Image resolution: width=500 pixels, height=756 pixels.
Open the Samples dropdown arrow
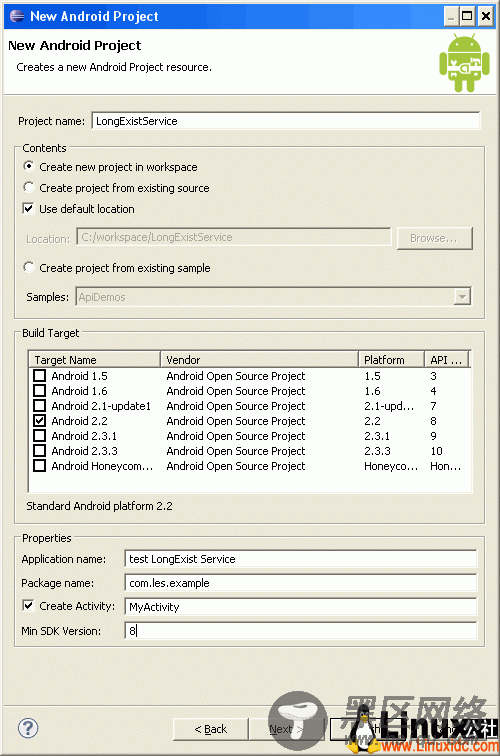(462, 297)
